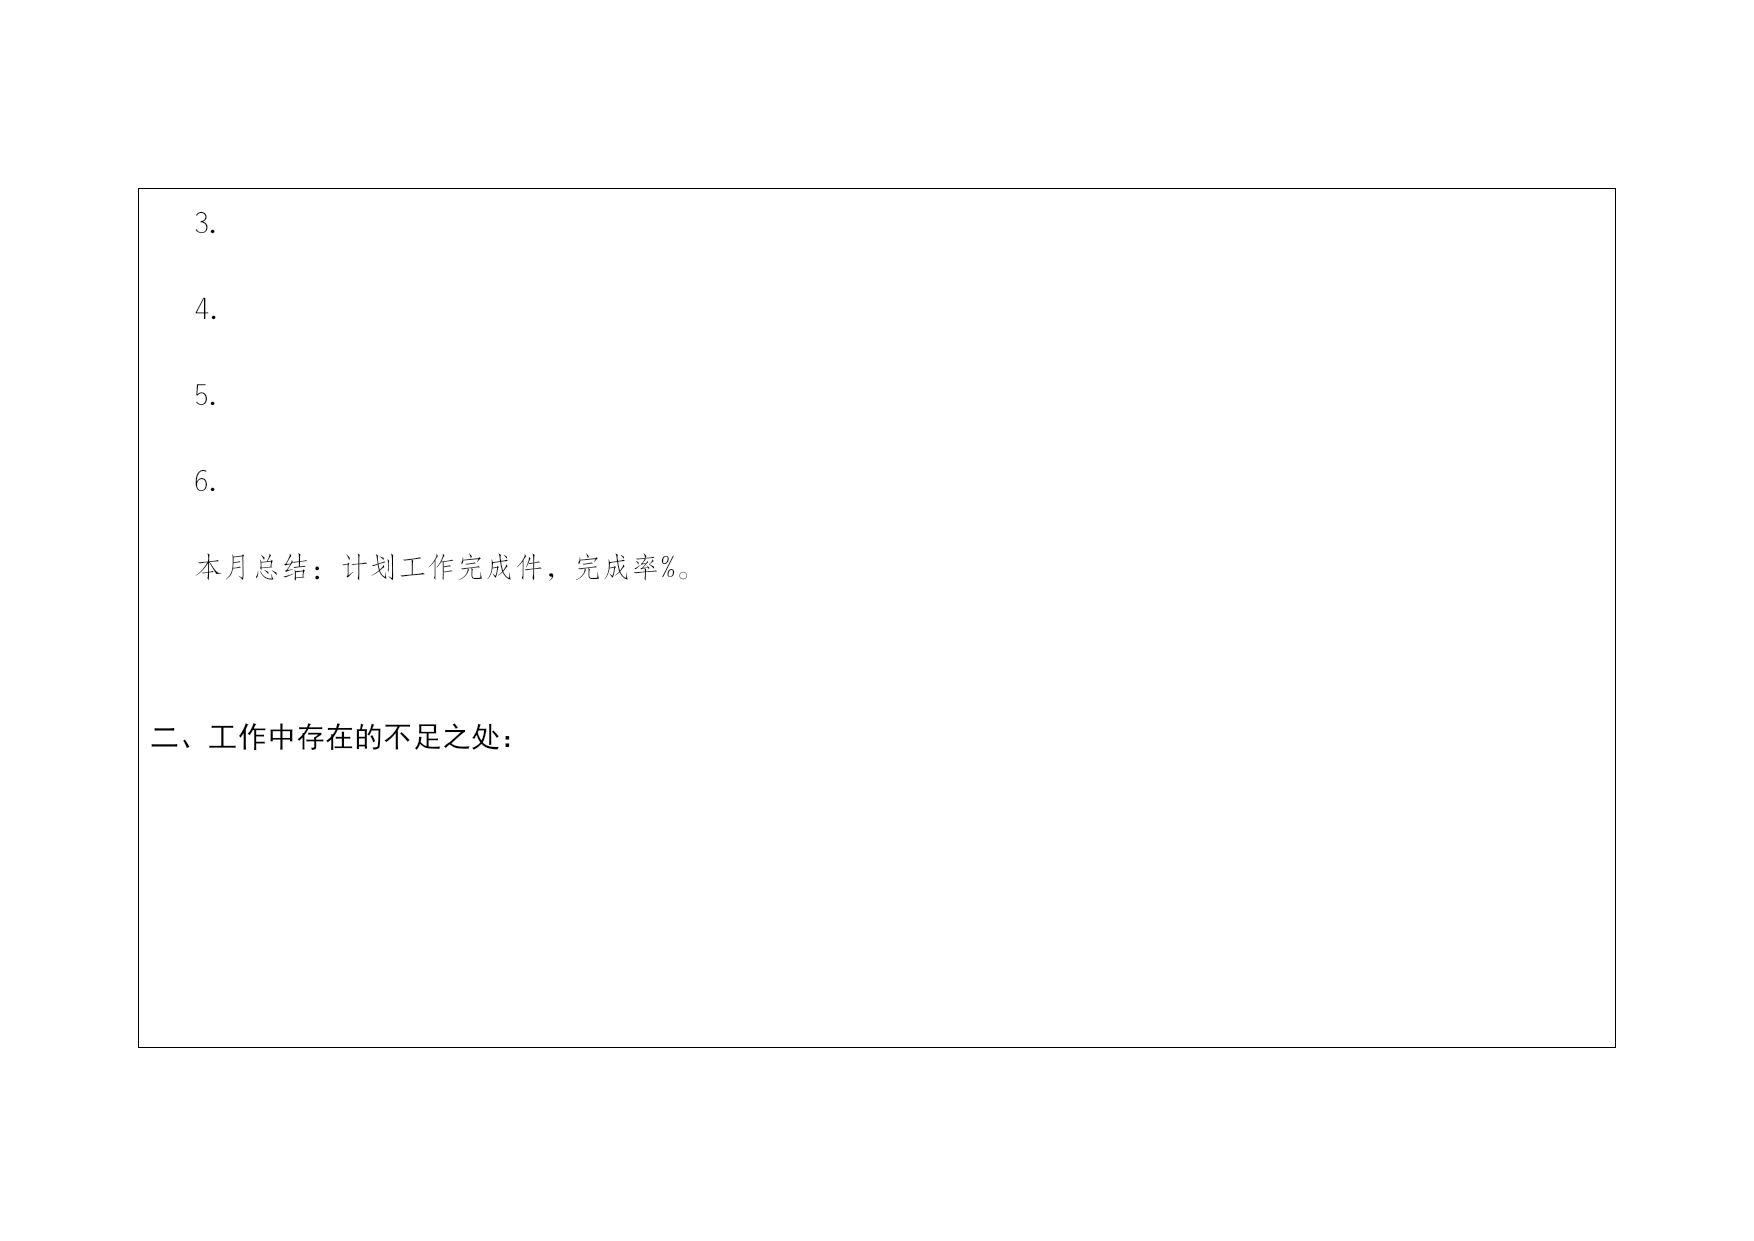Image resolution: width=1754 pixels, height=1241 pixels.
Task: Click the "本月总结" label text
Action: click(x=252, y=568)
